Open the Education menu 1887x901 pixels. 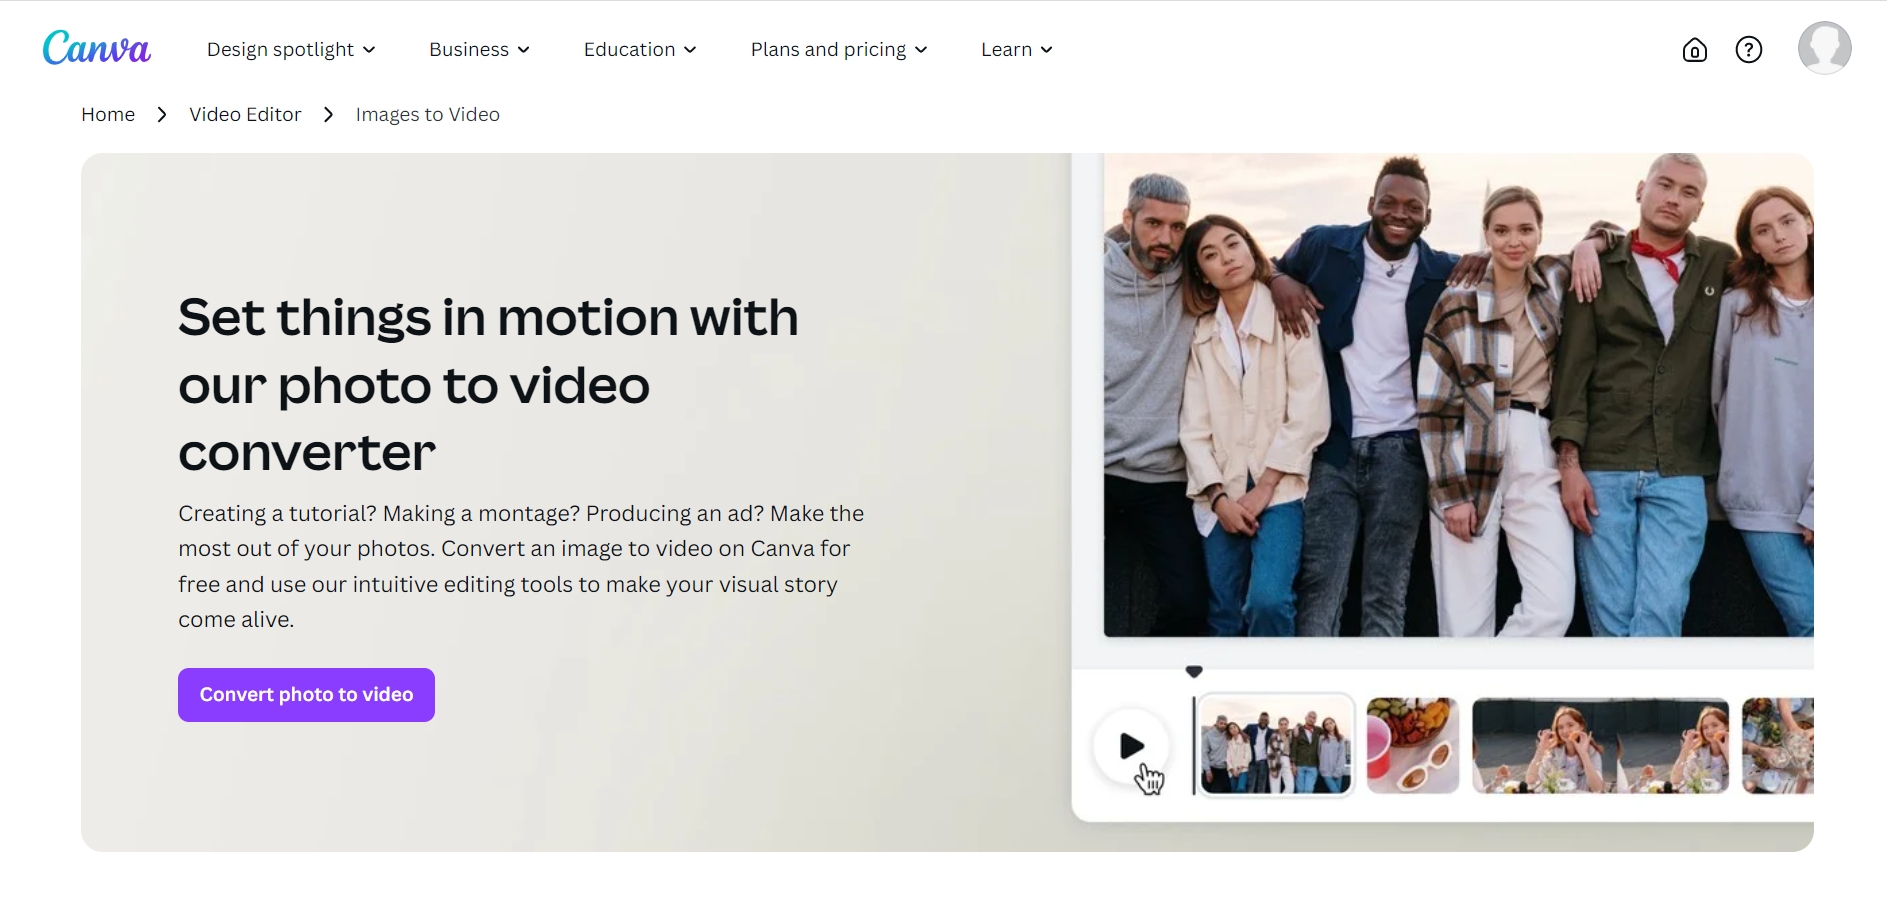tap(640, 49)
